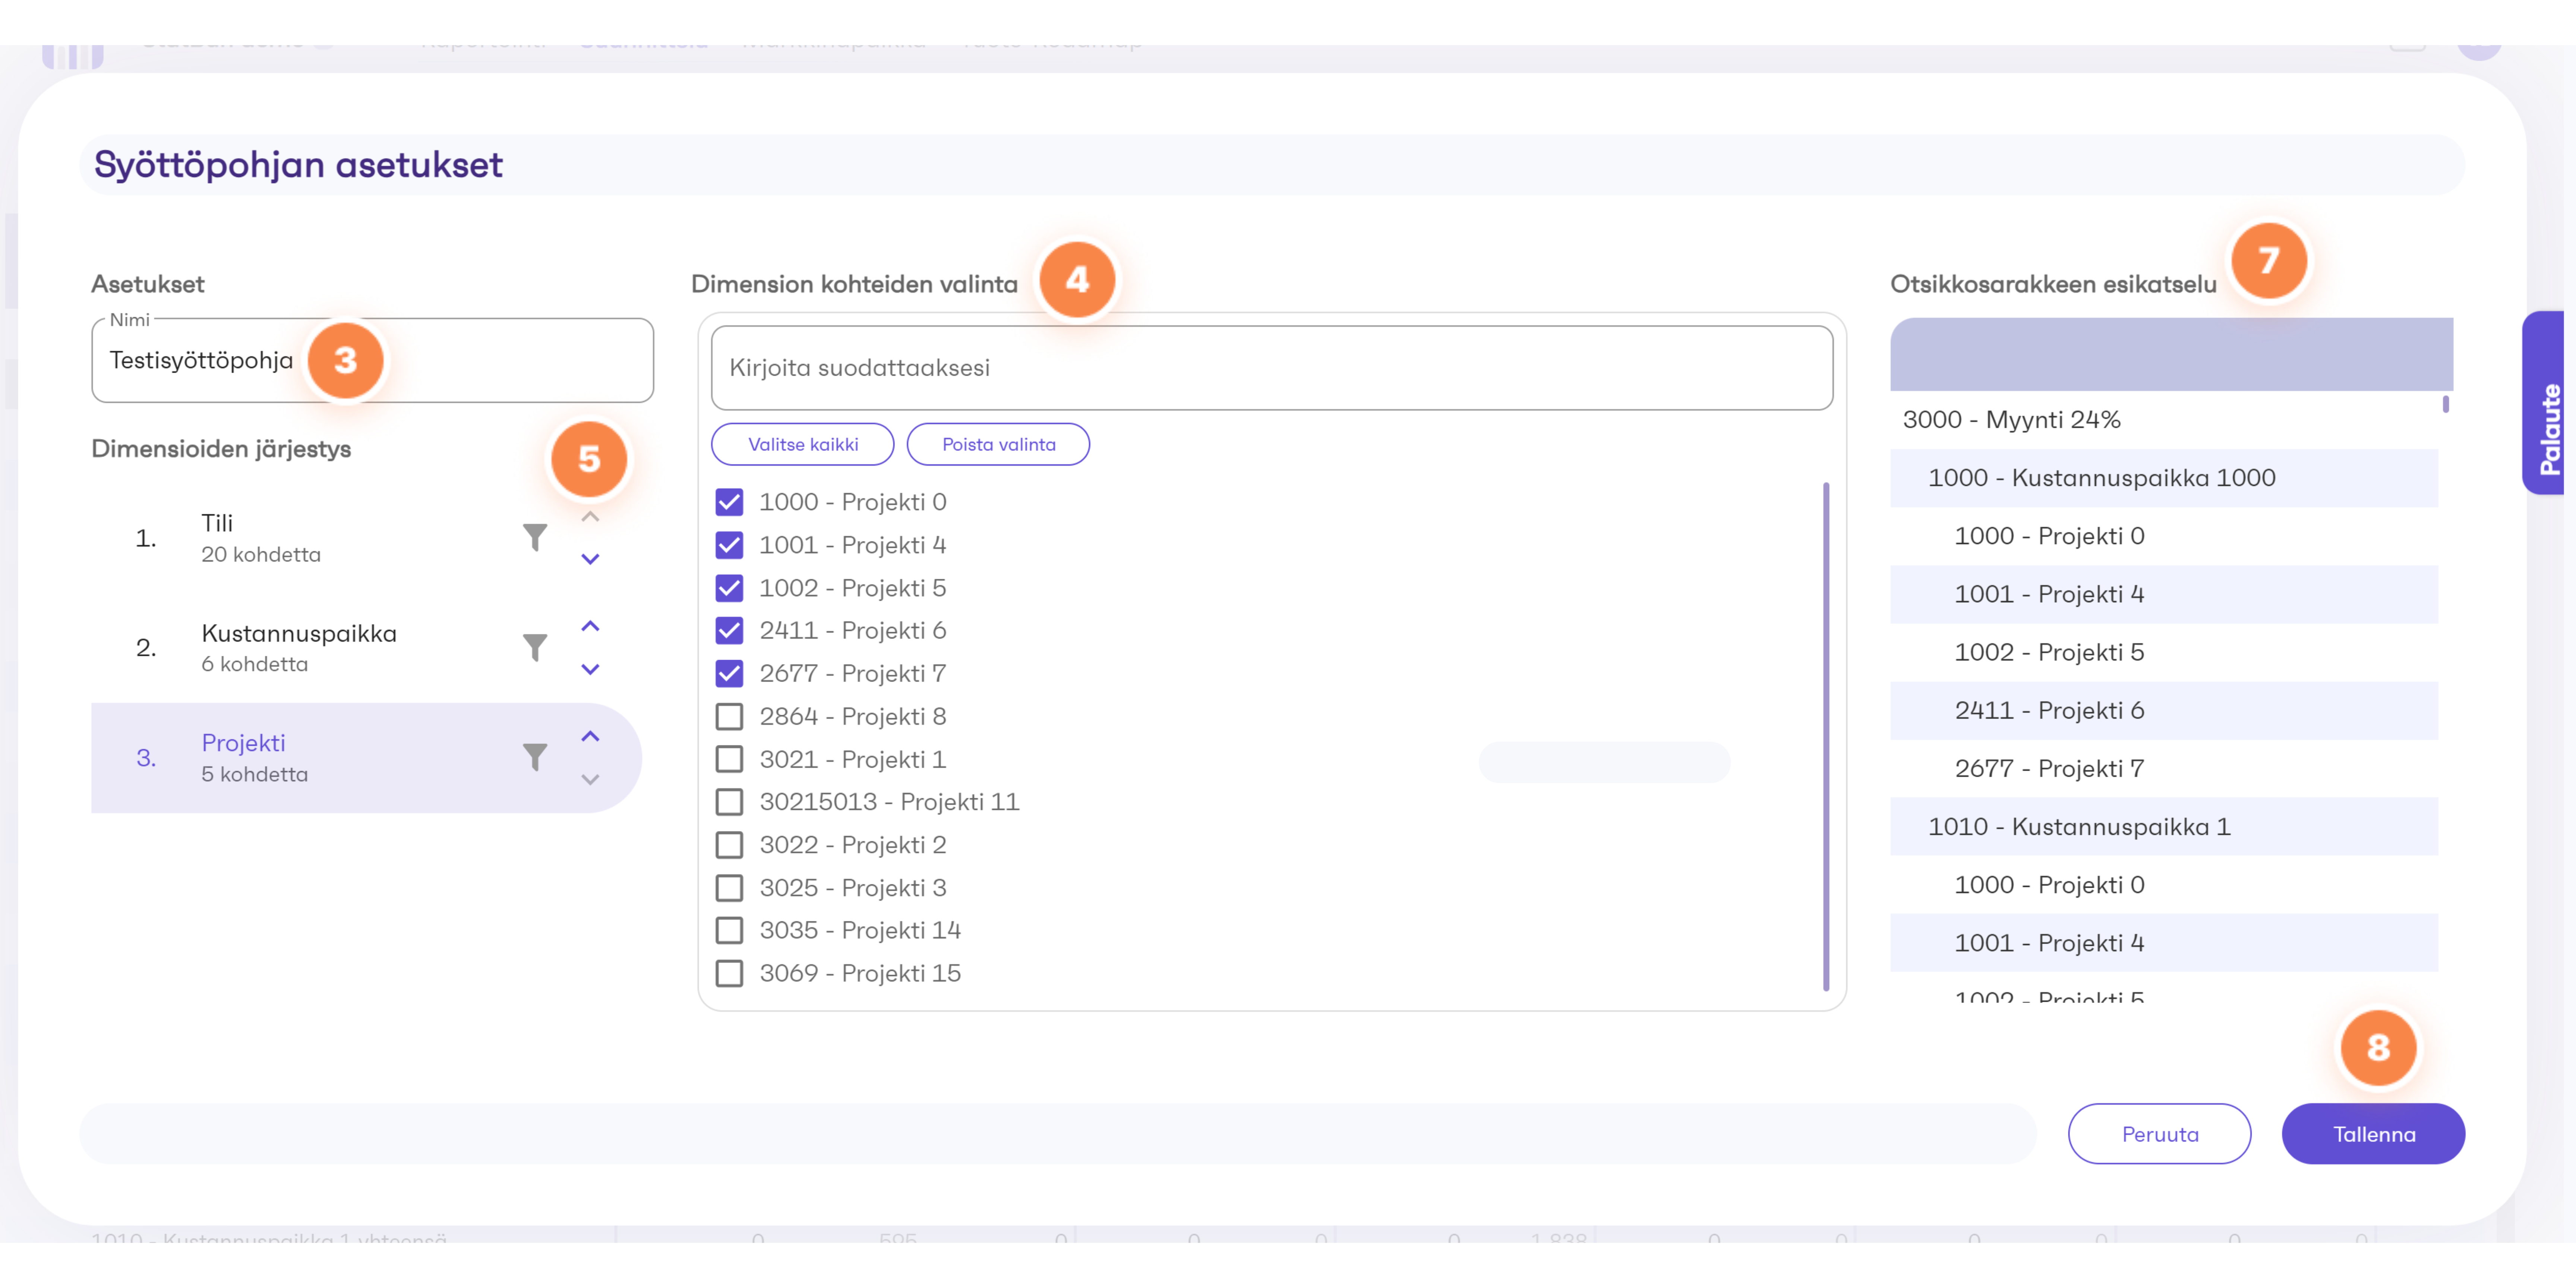Uncheck 2677 - Projekti 7
The width and height of the screenshot is (2576, 1288).
pos(729,673)
